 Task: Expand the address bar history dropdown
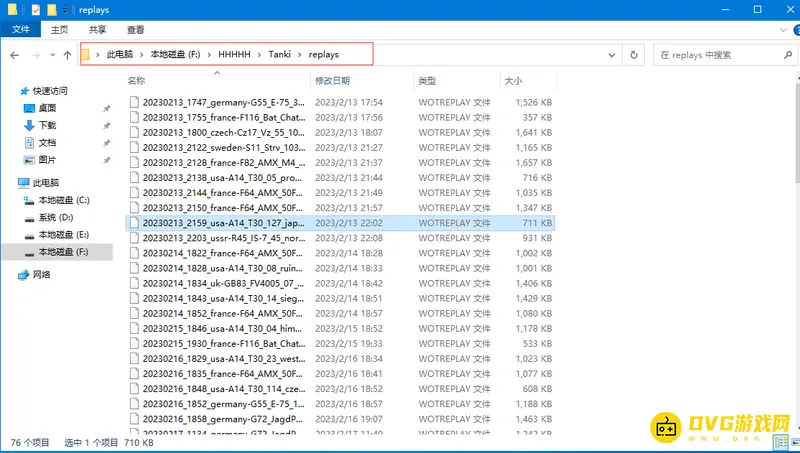pos(612,55)
